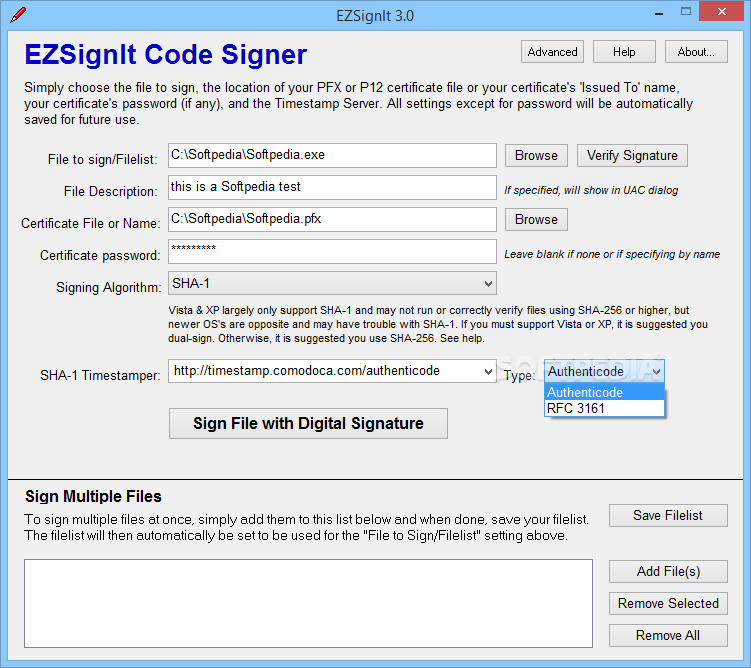Open the About... dialog

696,52
